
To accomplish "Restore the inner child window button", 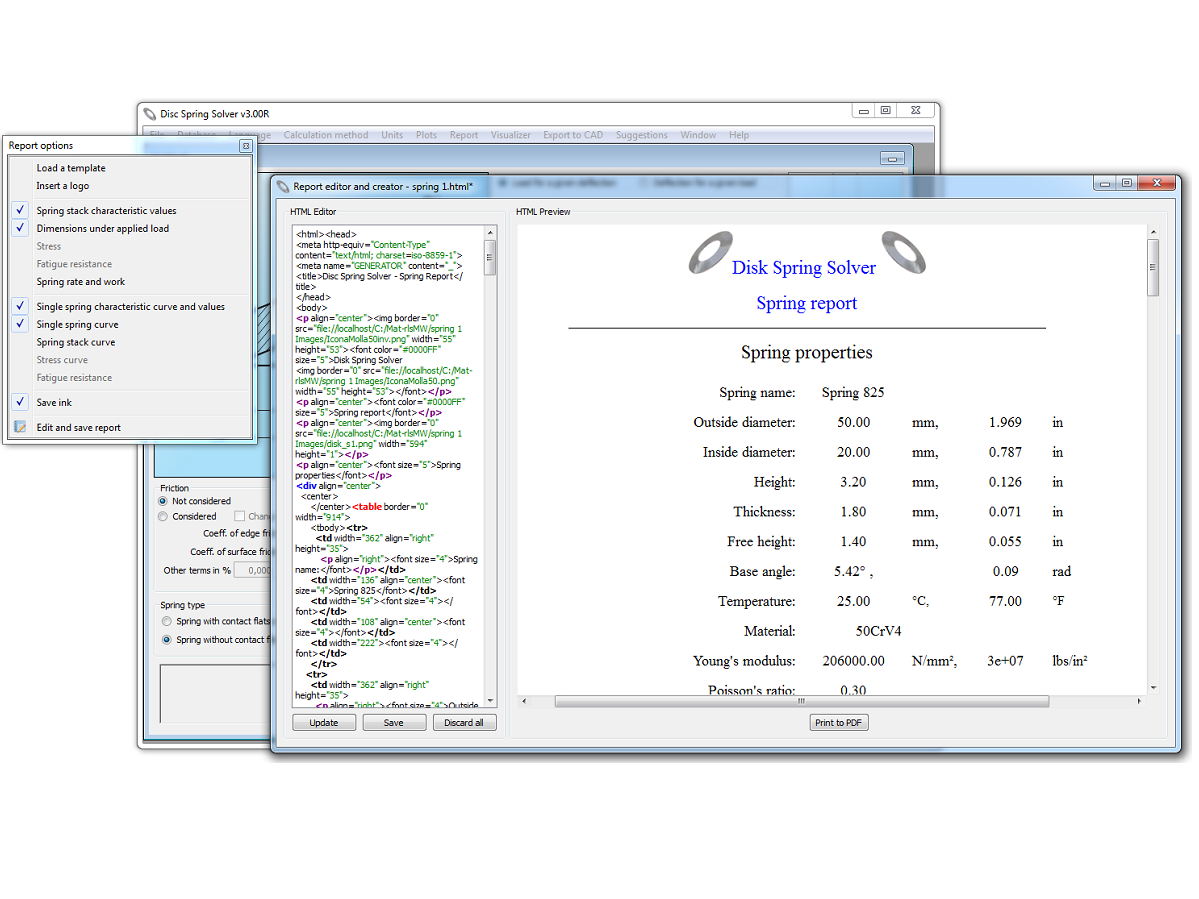I will pos(892,159).
